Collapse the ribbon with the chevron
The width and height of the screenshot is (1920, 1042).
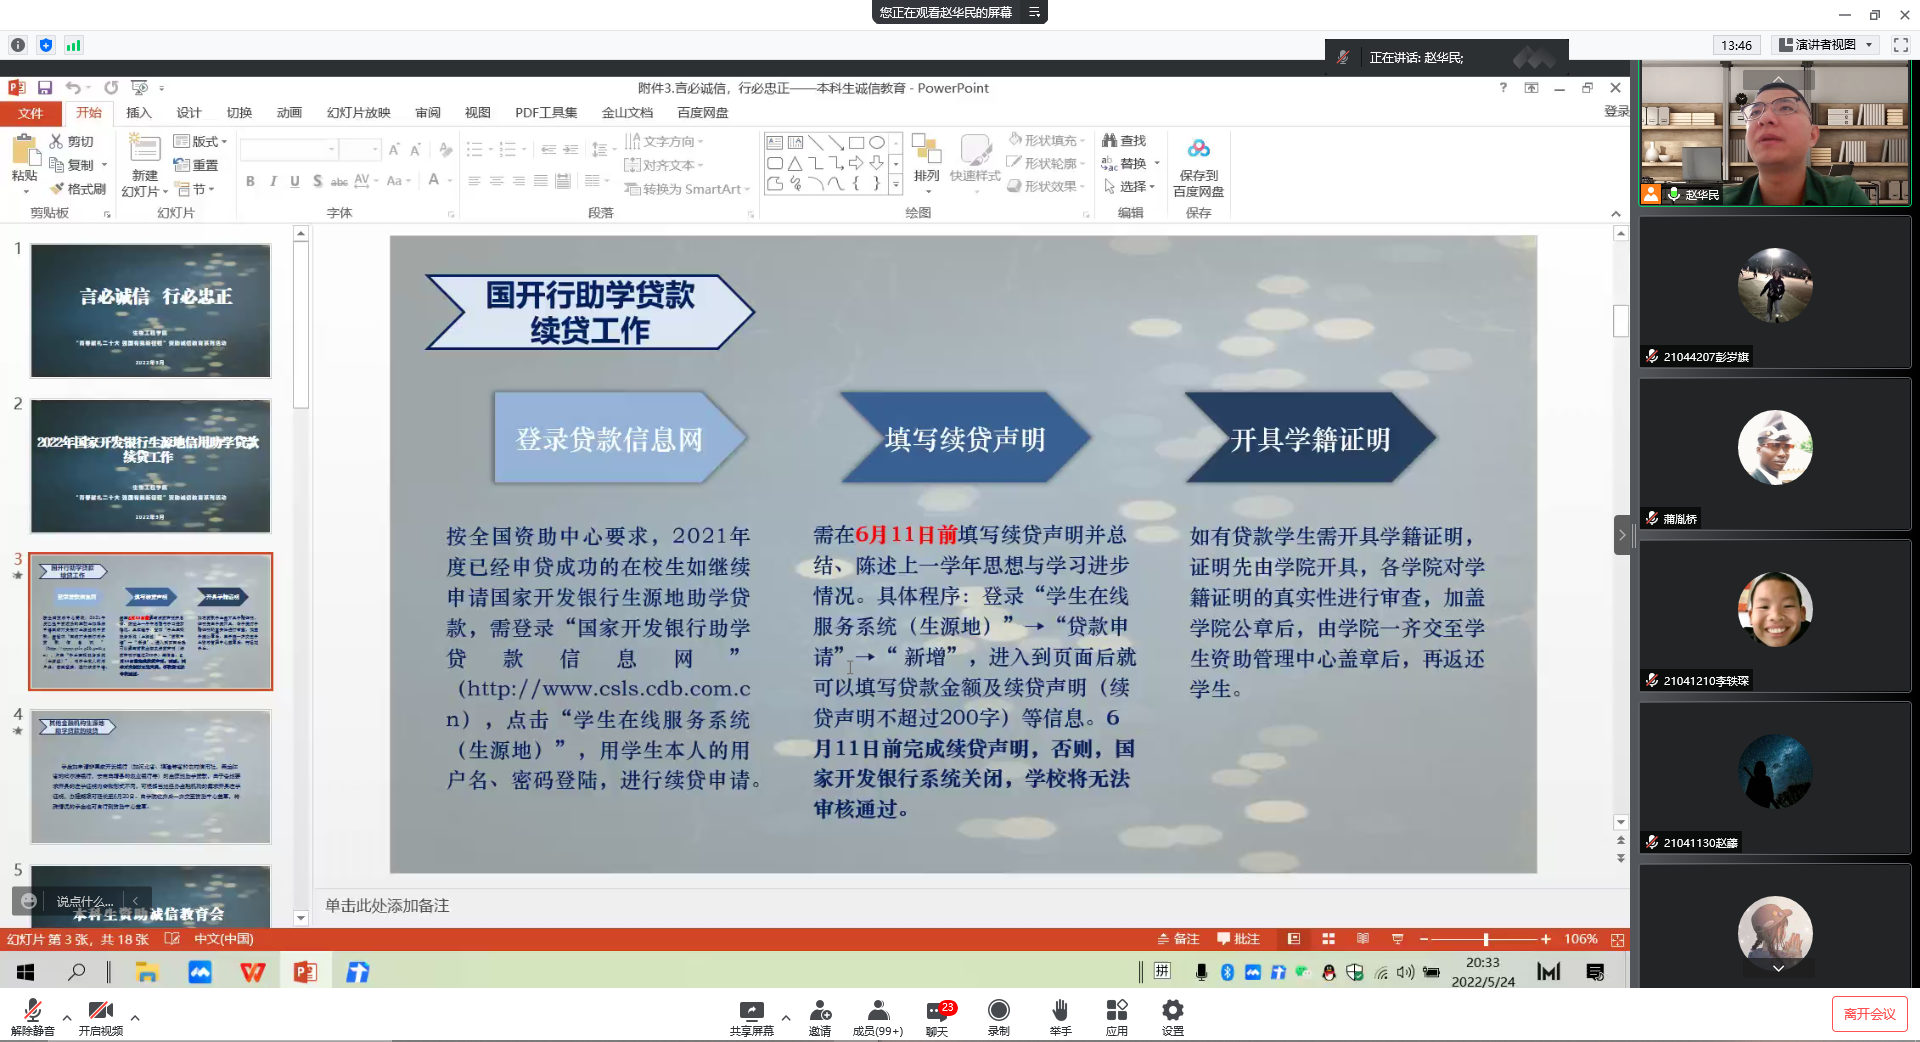(1615, 213)
